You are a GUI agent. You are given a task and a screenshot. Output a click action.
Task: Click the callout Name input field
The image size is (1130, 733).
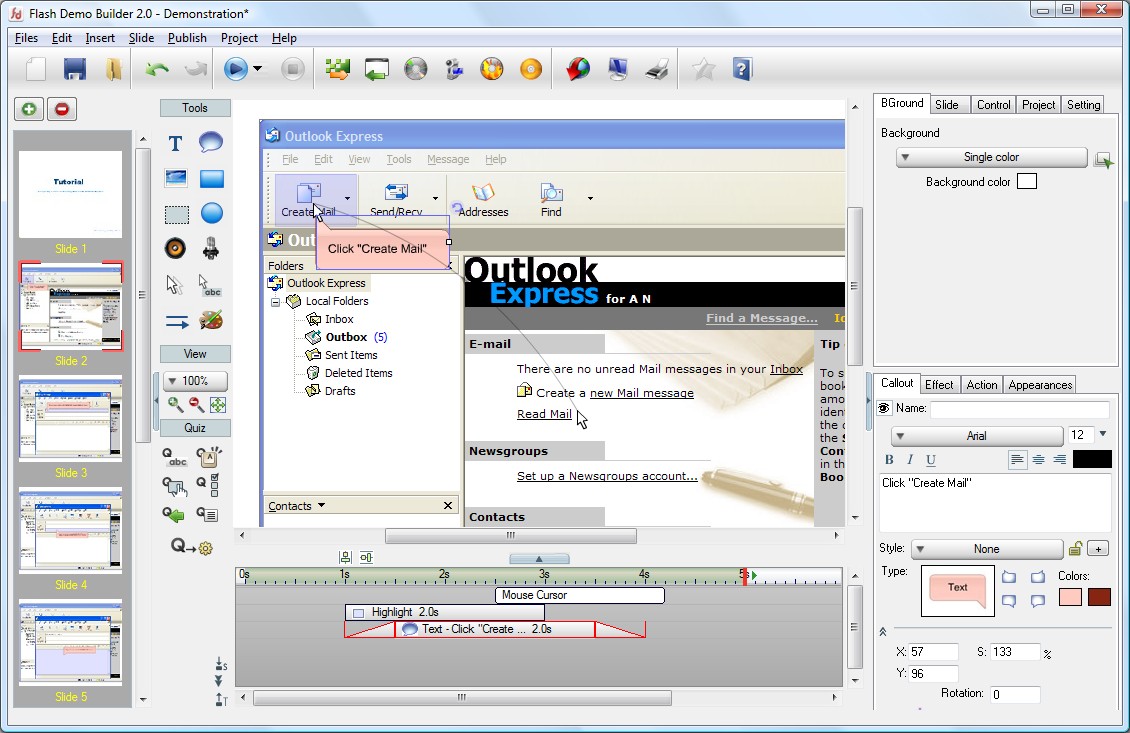click(1020, 409)
